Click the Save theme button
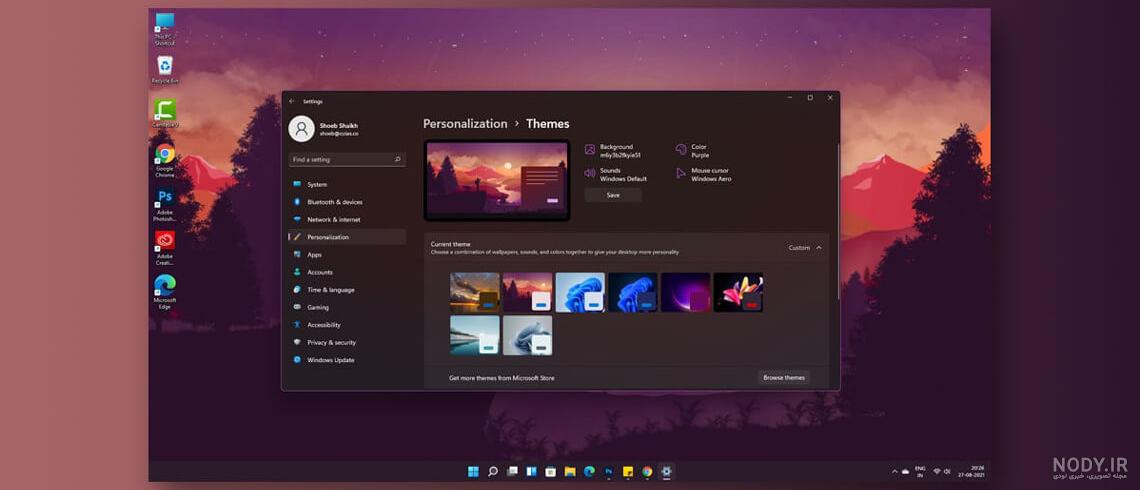Image resolution: width=1140 pixels, height=490 pixels. [613, 195]
